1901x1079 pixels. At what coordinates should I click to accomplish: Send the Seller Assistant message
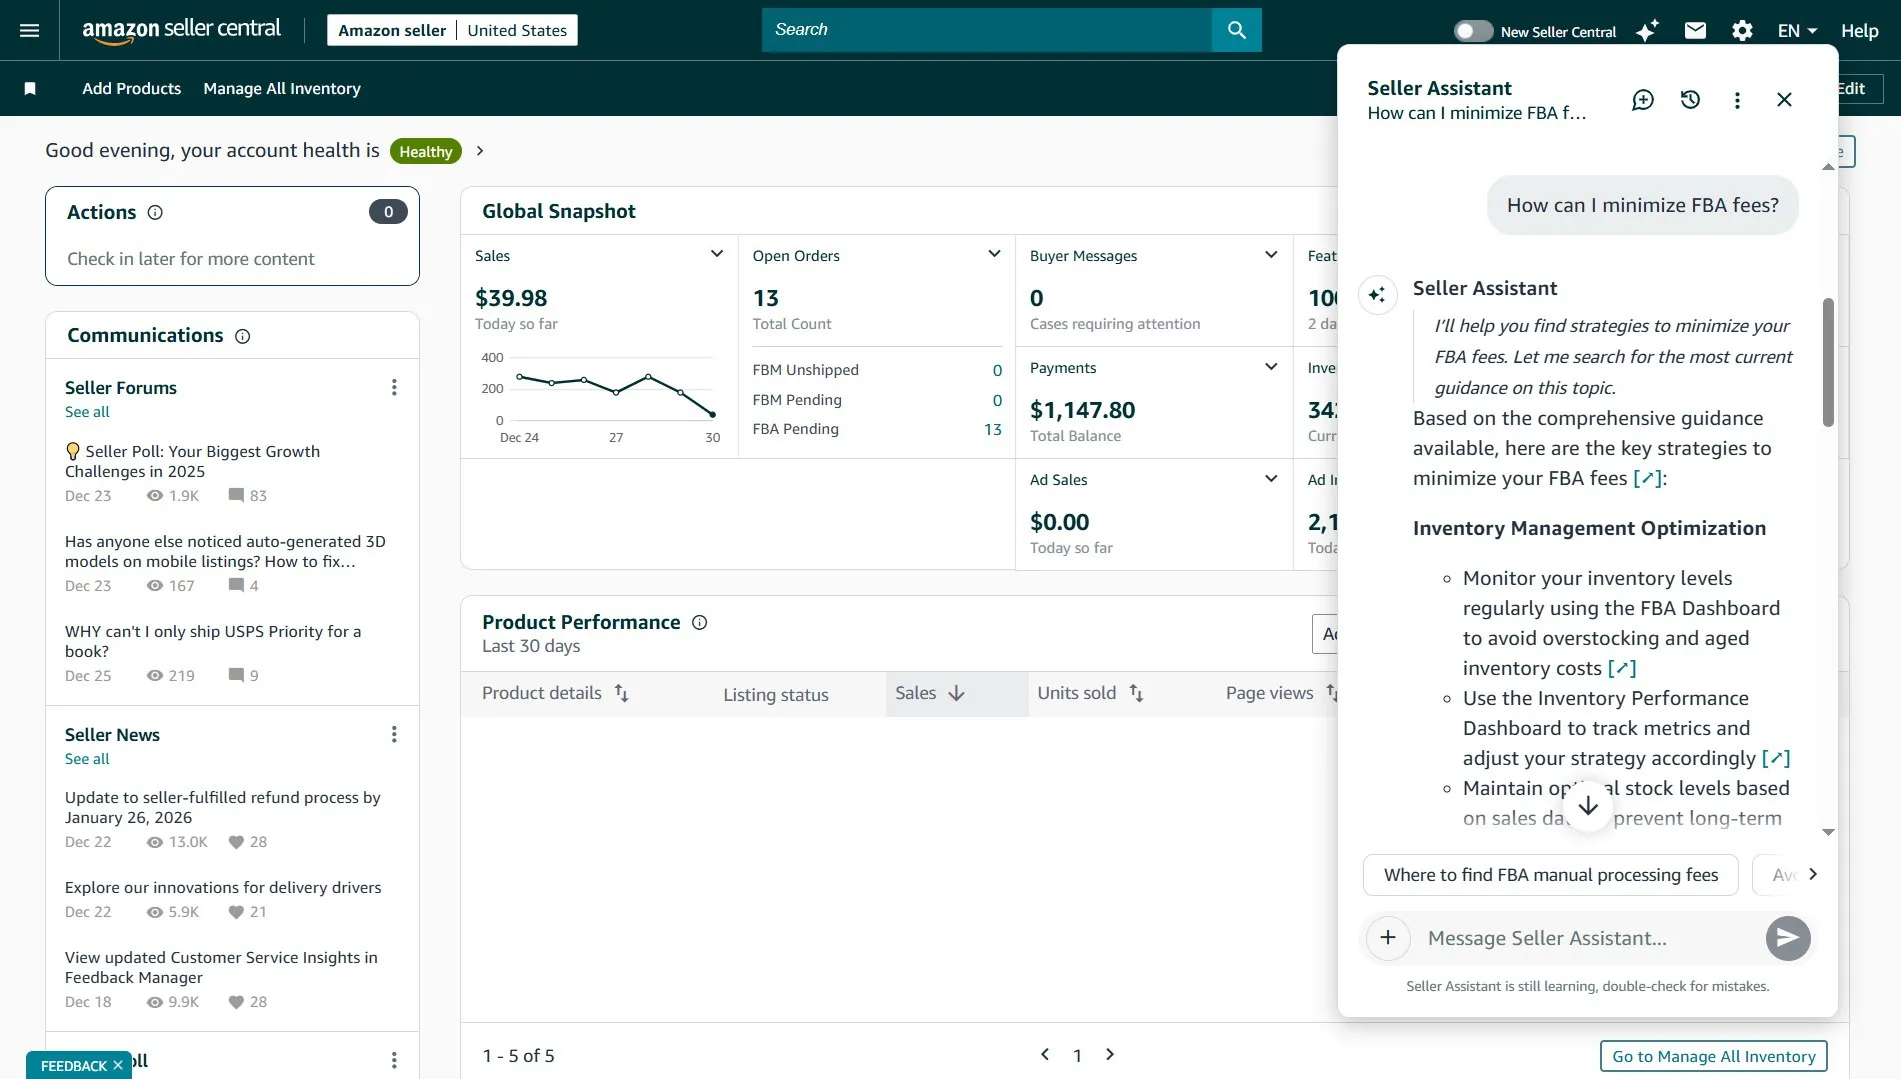pos(1788,938)
